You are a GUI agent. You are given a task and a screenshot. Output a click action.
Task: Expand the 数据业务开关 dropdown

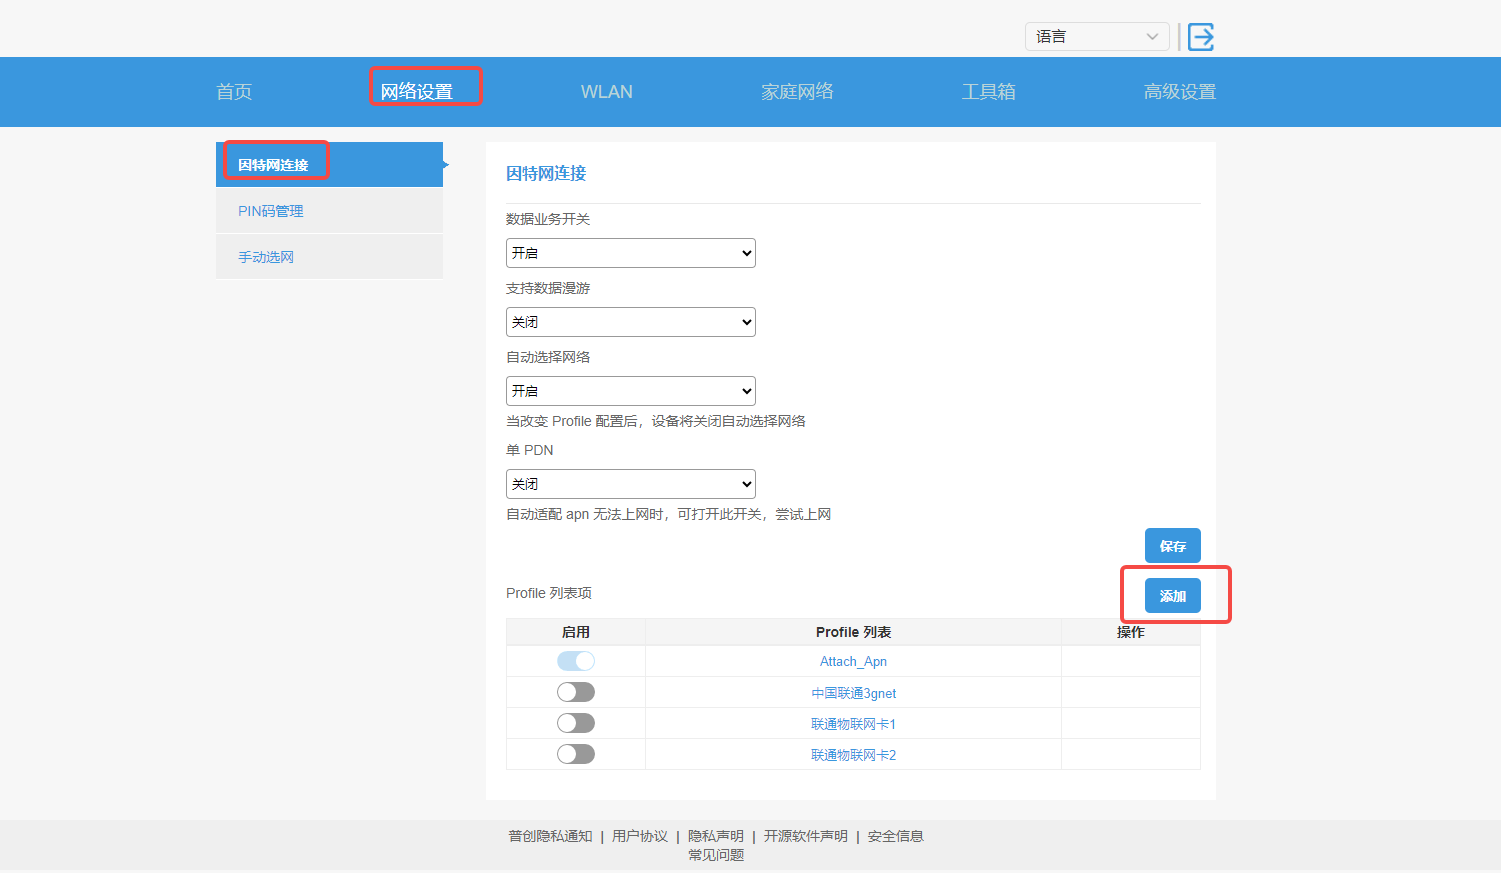coord(630,253)
